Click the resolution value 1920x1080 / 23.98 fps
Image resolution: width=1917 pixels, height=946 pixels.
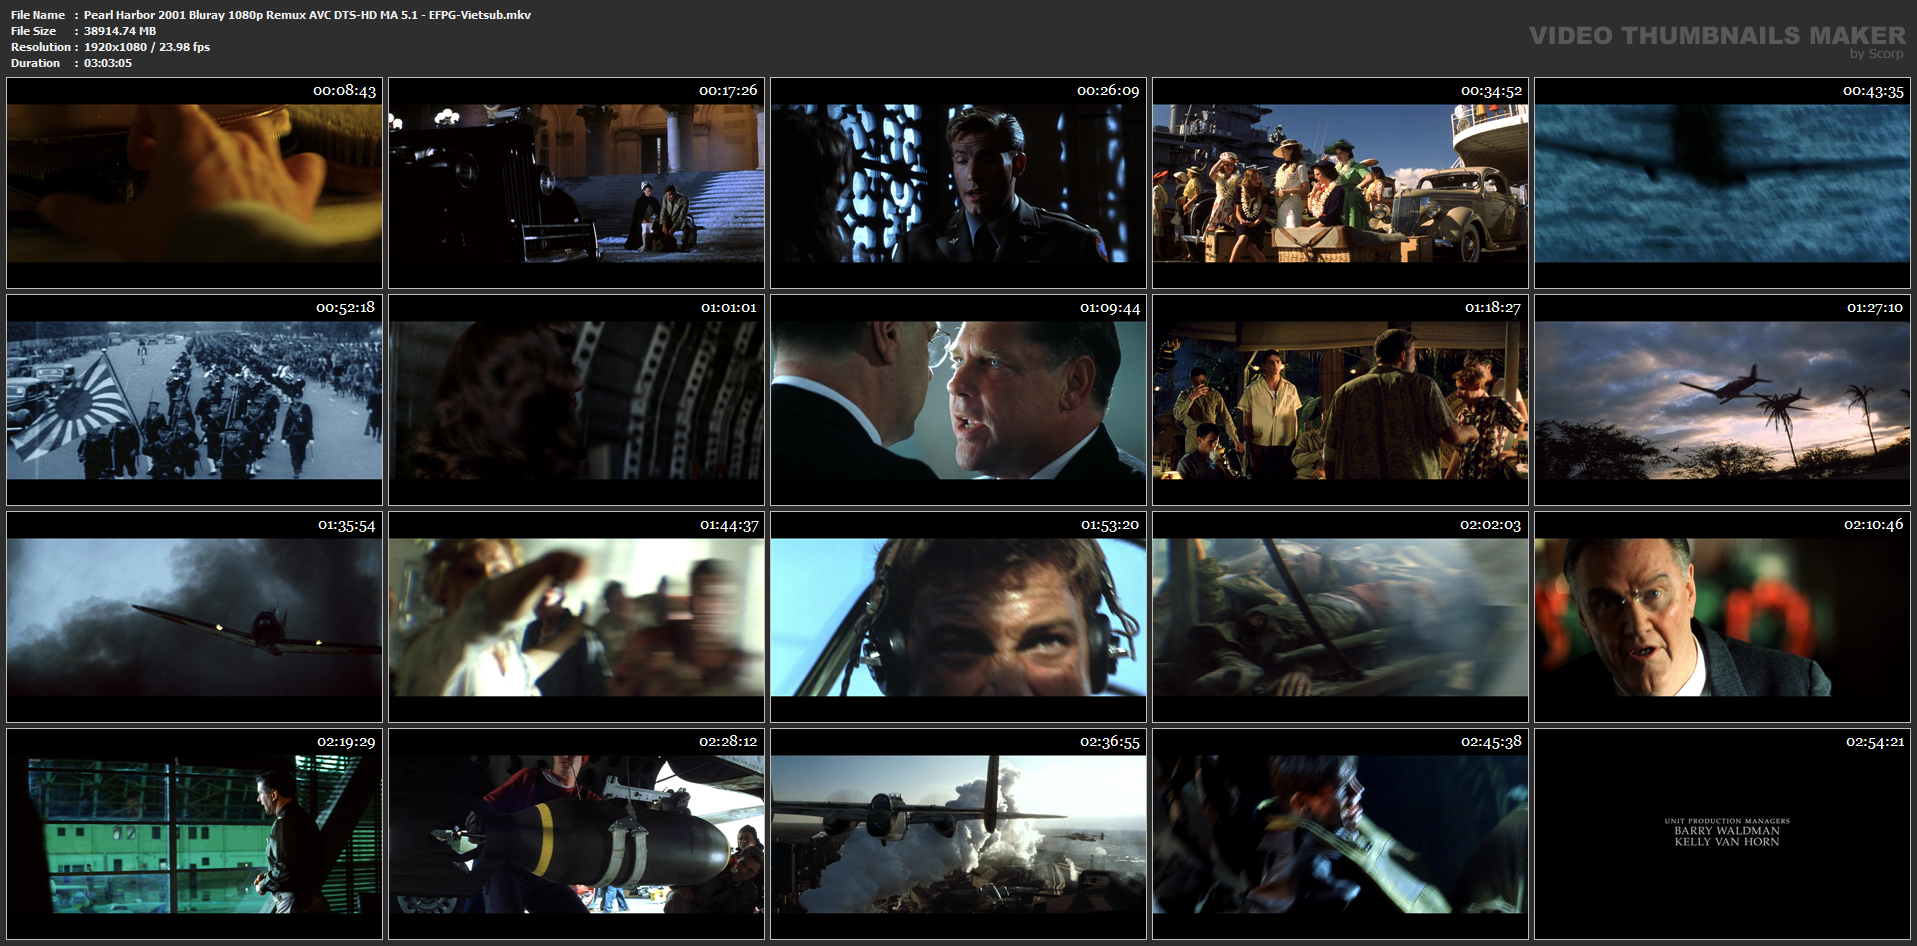147,47
